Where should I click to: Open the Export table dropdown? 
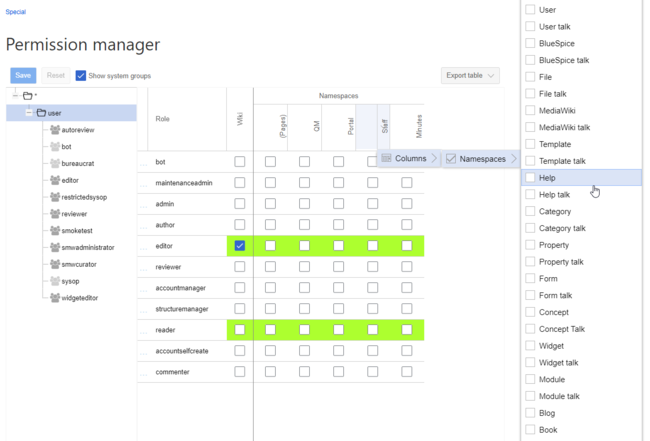pos(470,76)
